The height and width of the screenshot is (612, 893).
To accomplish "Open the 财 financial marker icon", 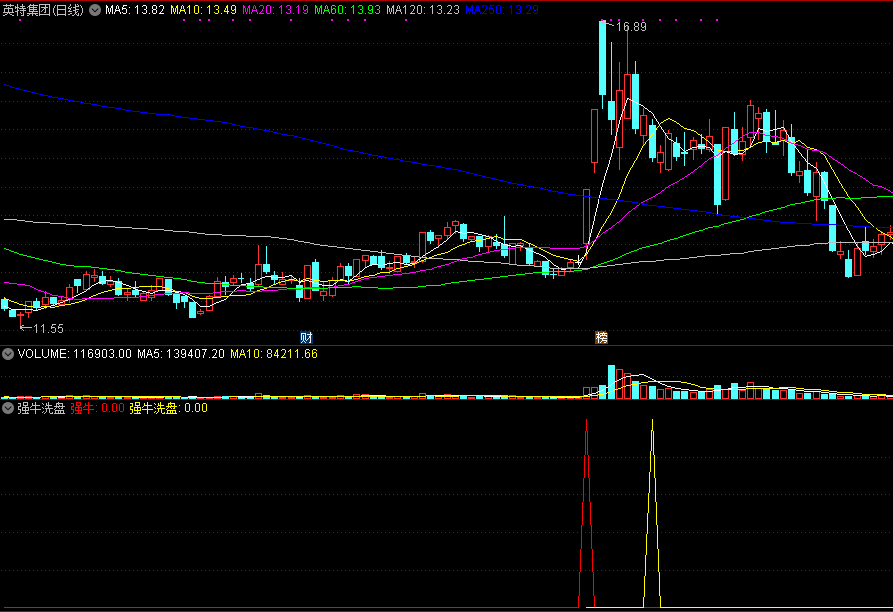I will tap(306, 338).
